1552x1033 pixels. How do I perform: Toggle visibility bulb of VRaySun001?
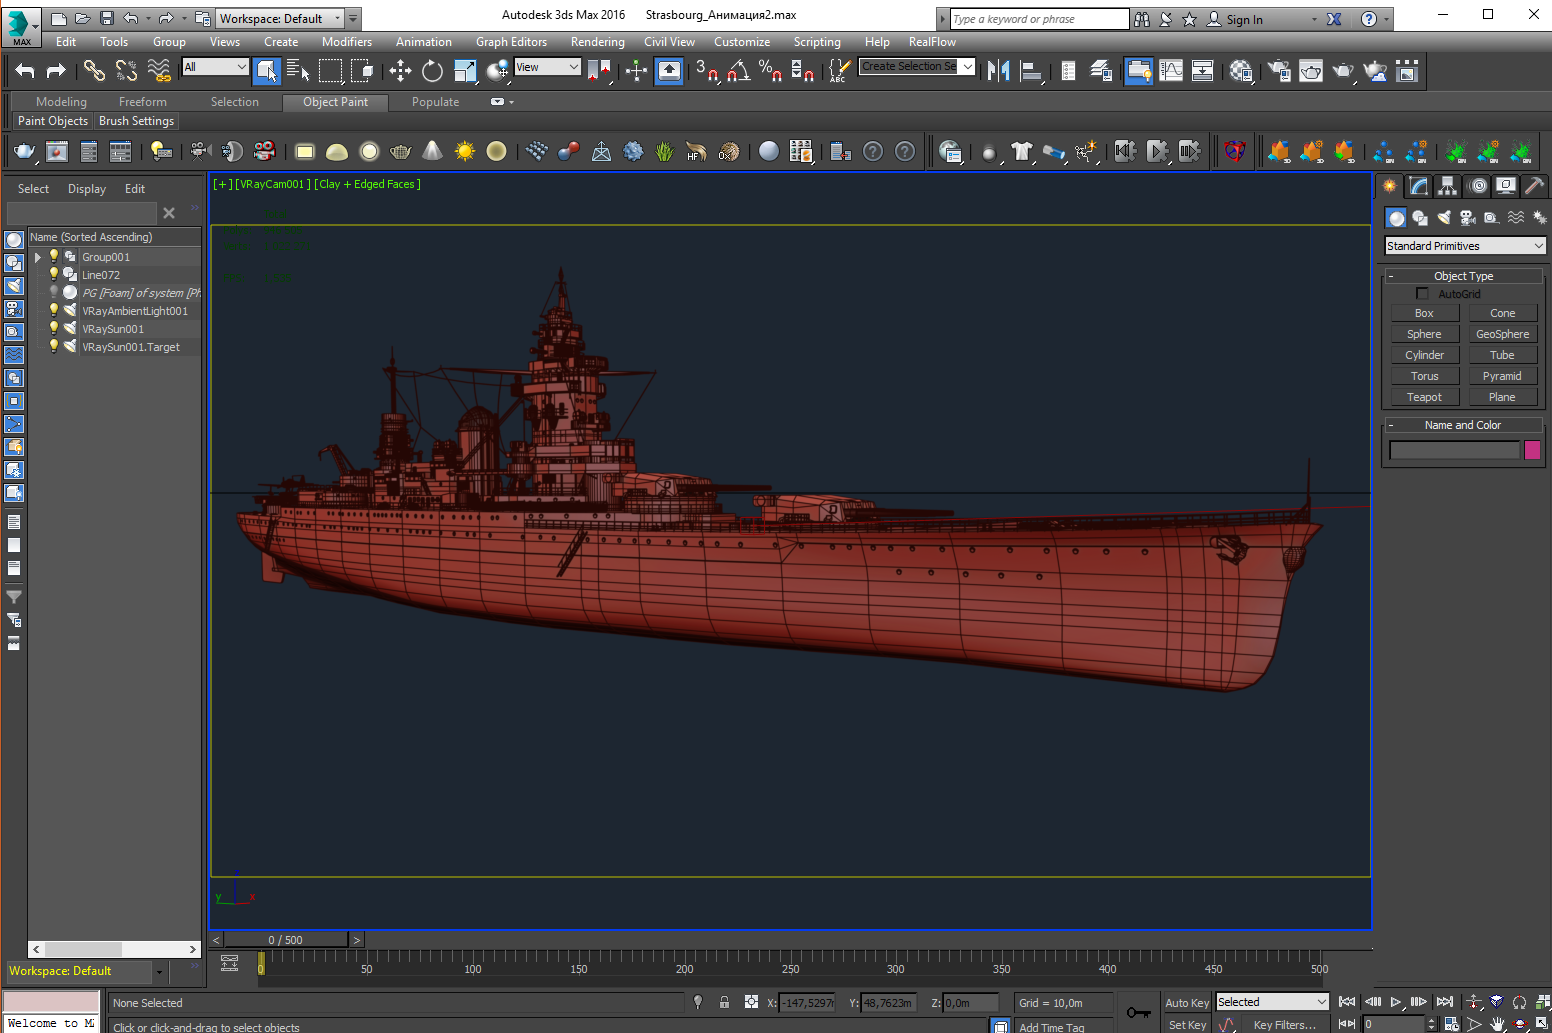point(54,328)
